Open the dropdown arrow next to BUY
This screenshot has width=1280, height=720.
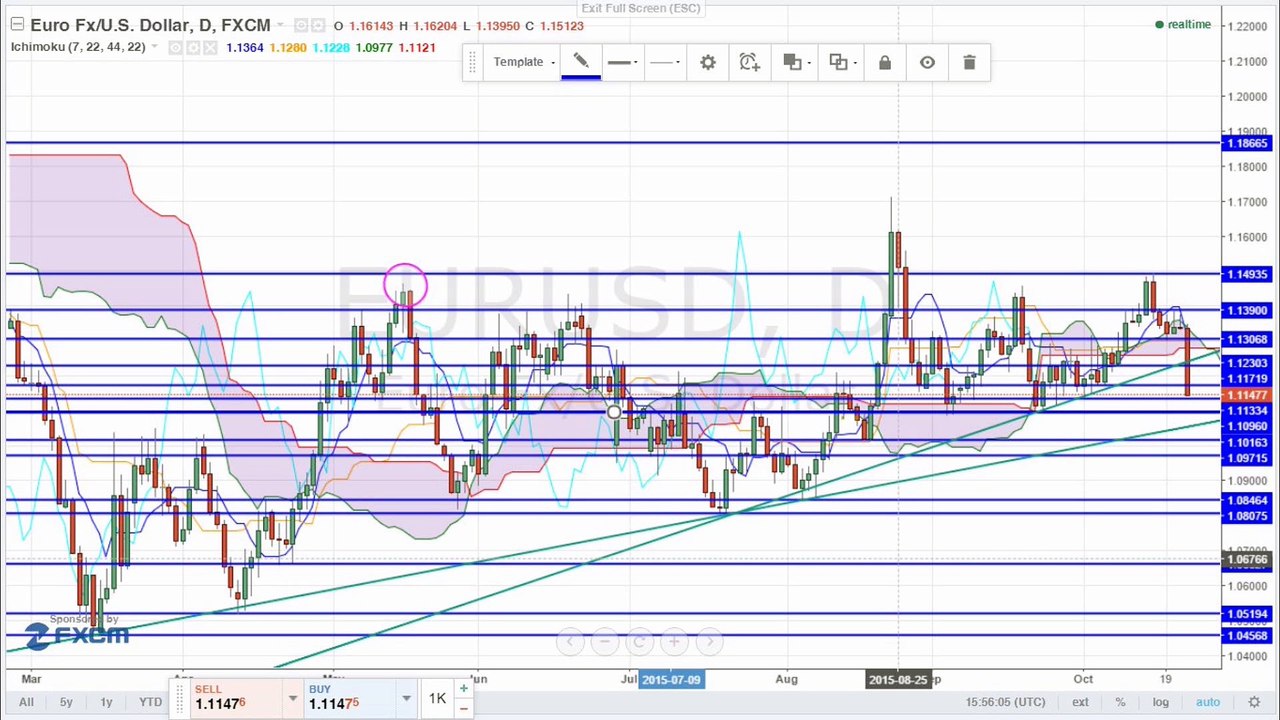pyautogui.click(x=407, y=698)
